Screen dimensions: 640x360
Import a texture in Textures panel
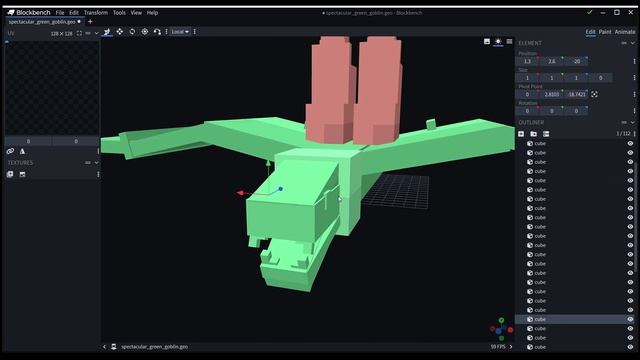10,174
